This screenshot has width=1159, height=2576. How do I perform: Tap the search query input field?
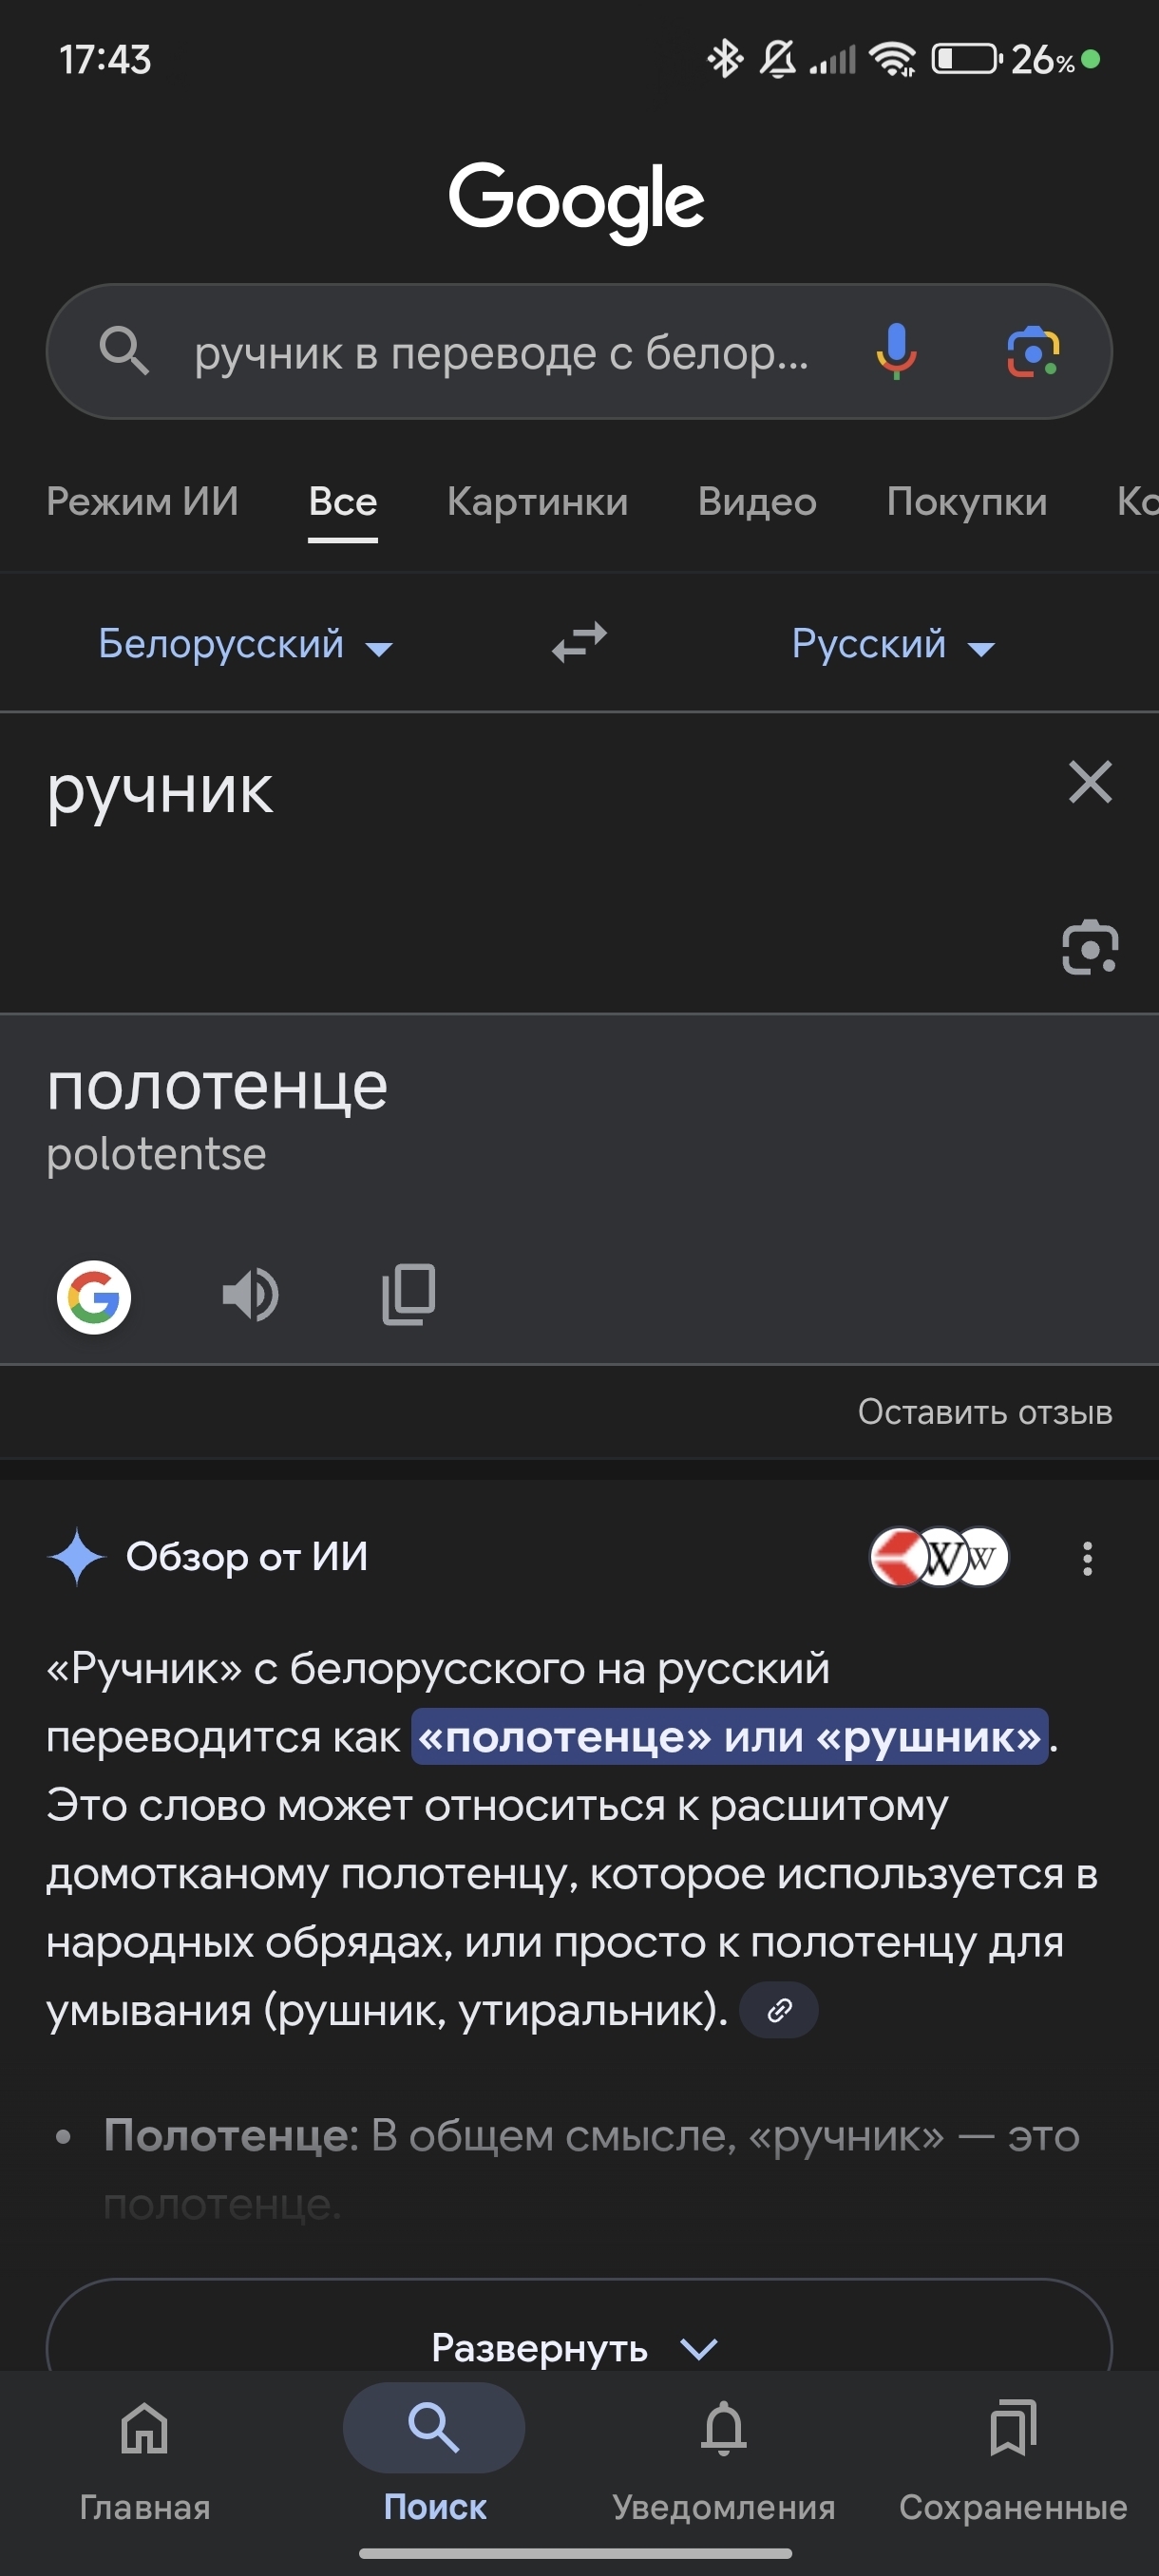(x=500, y=353)
